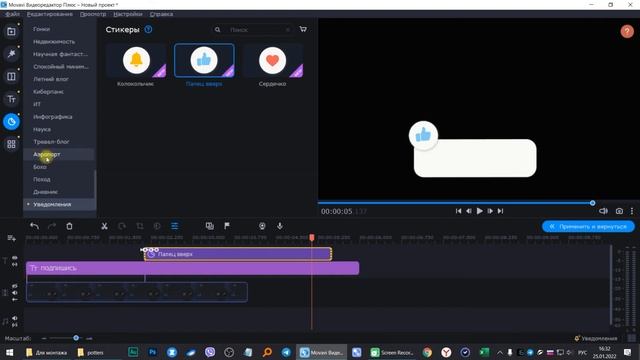Add a marker with flag icon
The image size is (640, 360).
click(227, 226)
